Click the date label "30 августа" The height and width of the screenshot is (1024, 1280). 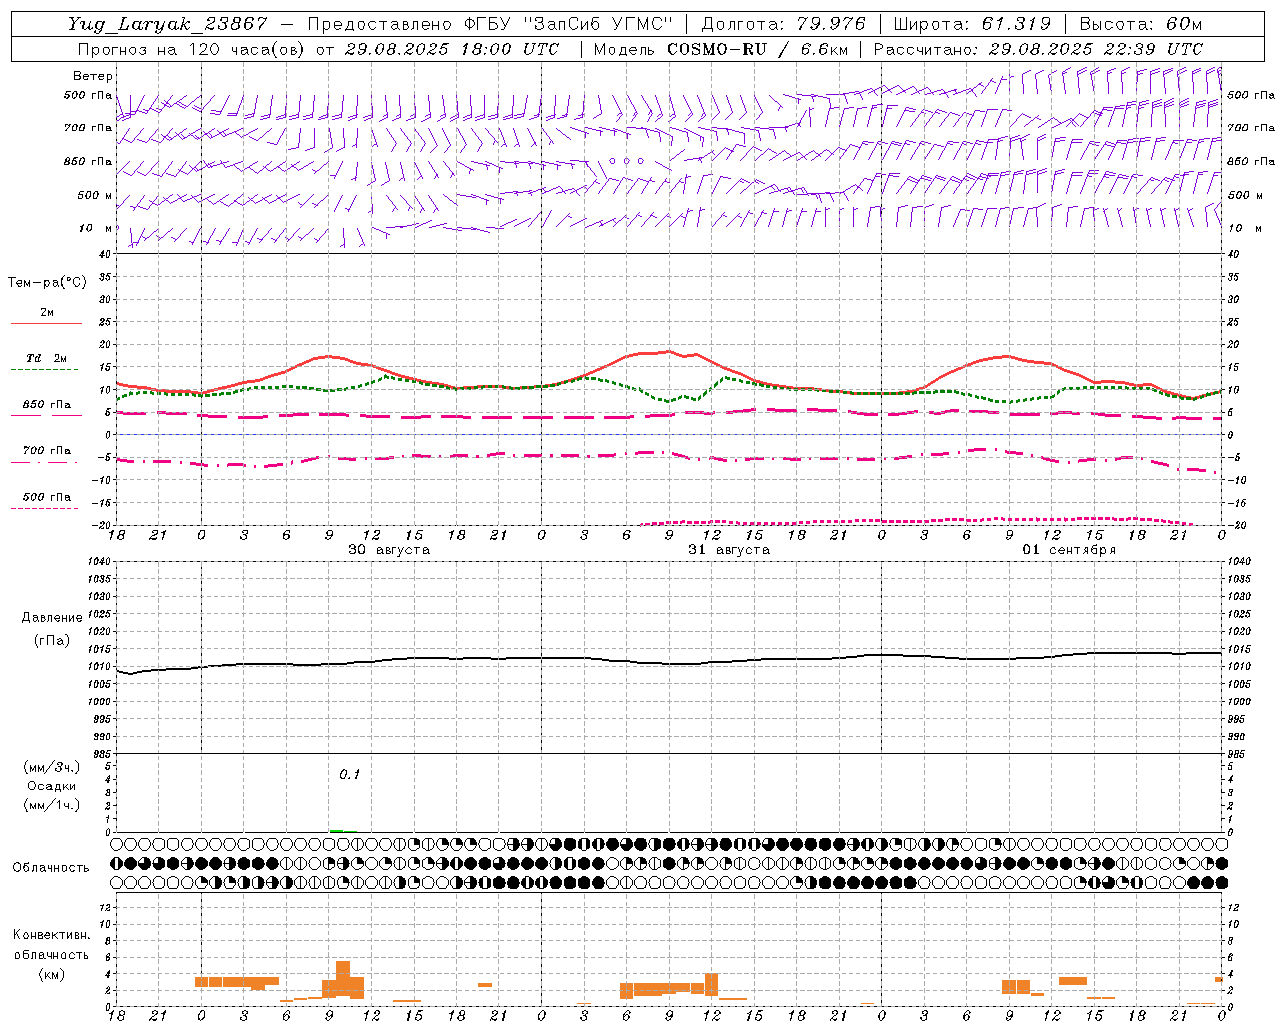[389, 550]
